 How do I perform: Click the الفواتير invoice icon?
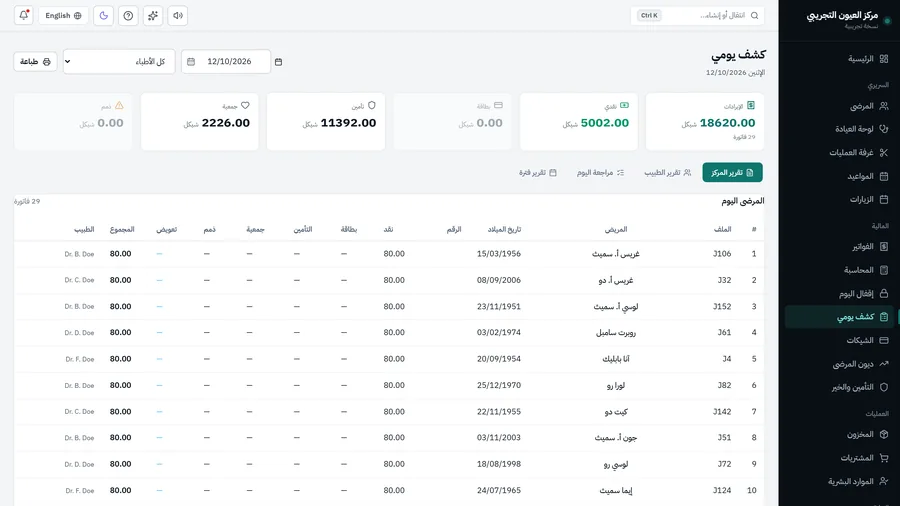[884, 247]
